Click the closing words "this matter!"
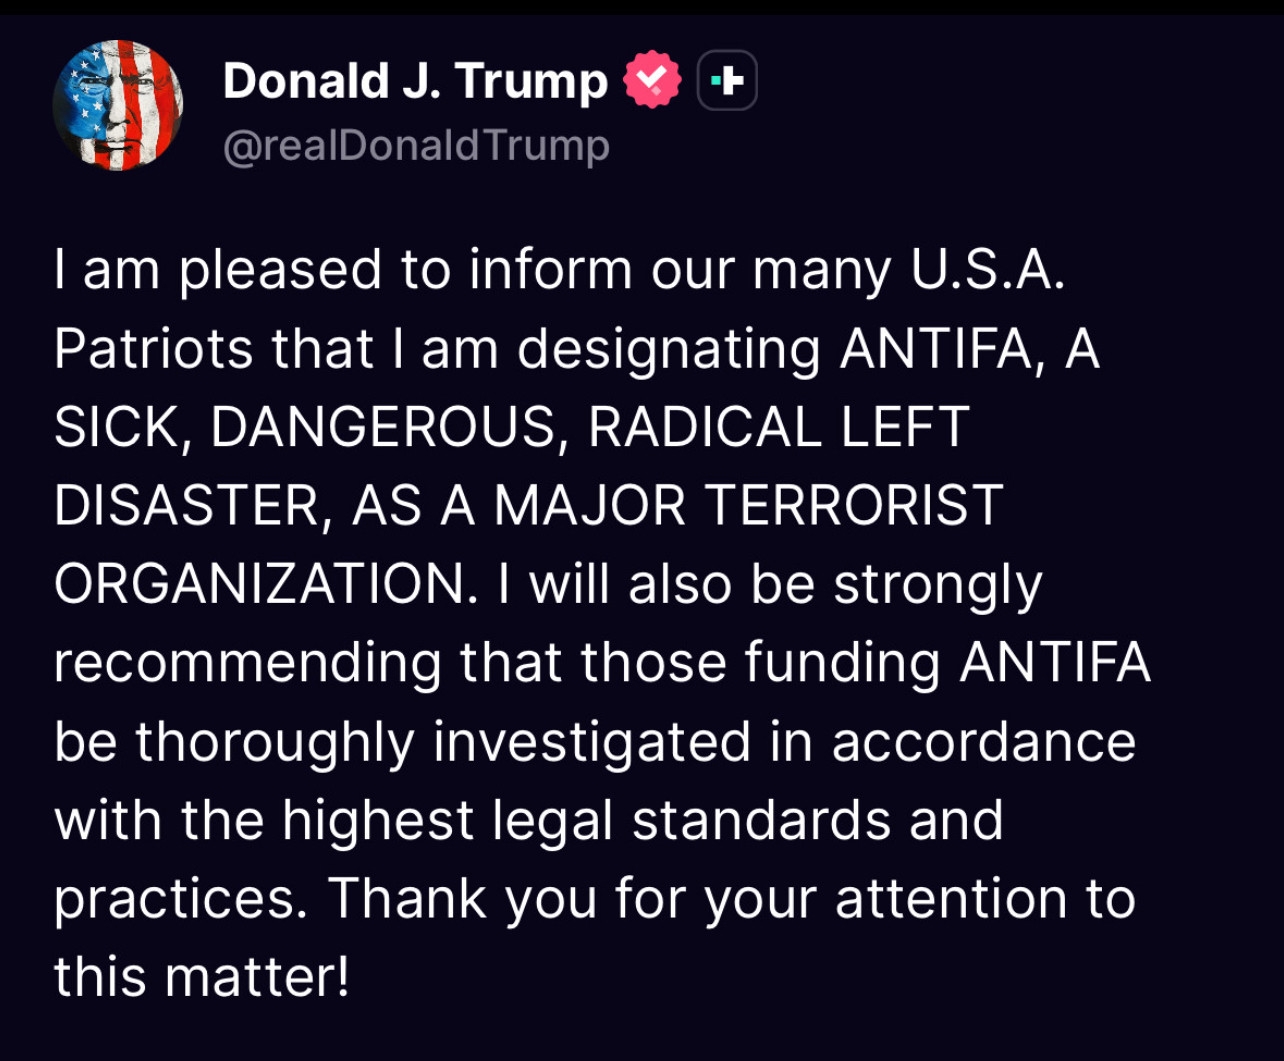Screen dimensions: 1284x1061 pyautogui.click(x=202, y=976)
